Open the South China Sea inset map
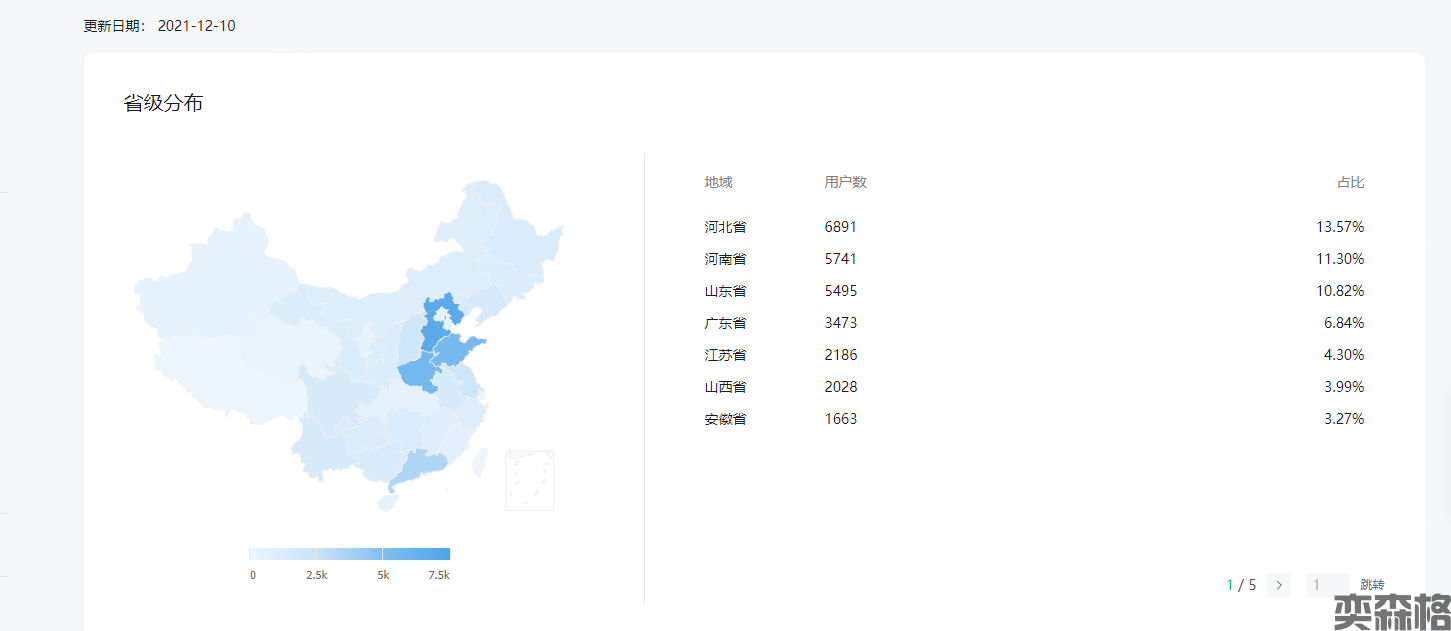The width and height of the screenshot is (1451, 631). (529, 481)
